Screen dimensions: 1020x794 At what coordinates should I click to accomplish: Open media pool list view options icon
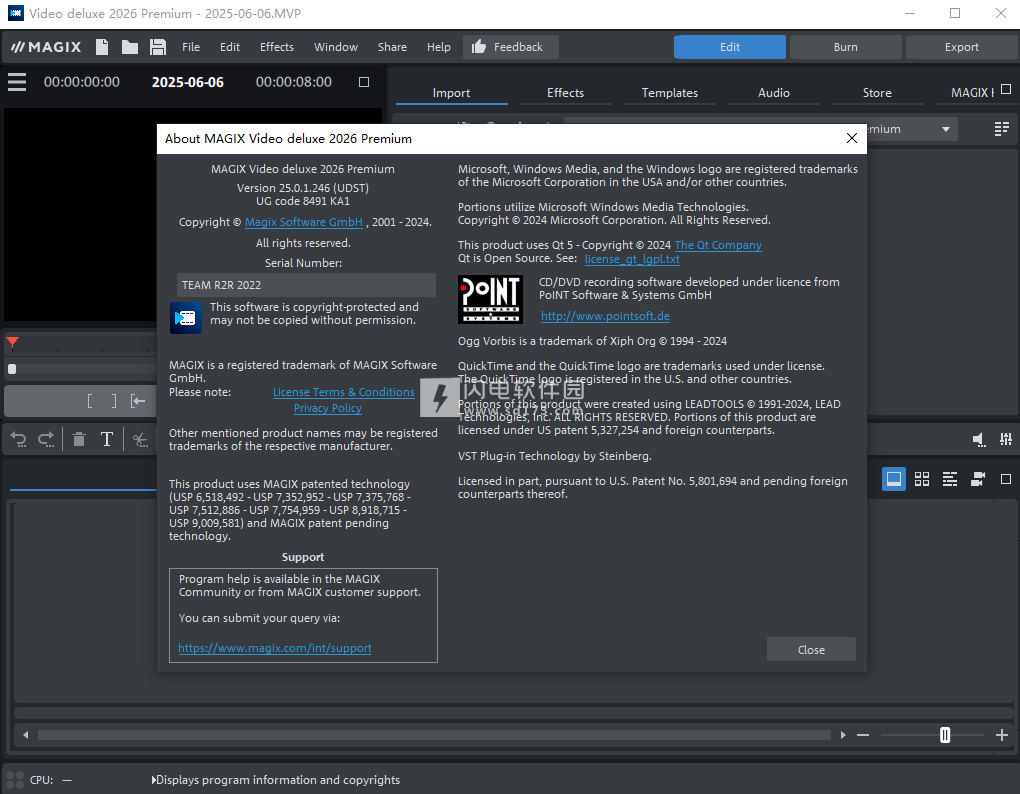[1002, 129]
